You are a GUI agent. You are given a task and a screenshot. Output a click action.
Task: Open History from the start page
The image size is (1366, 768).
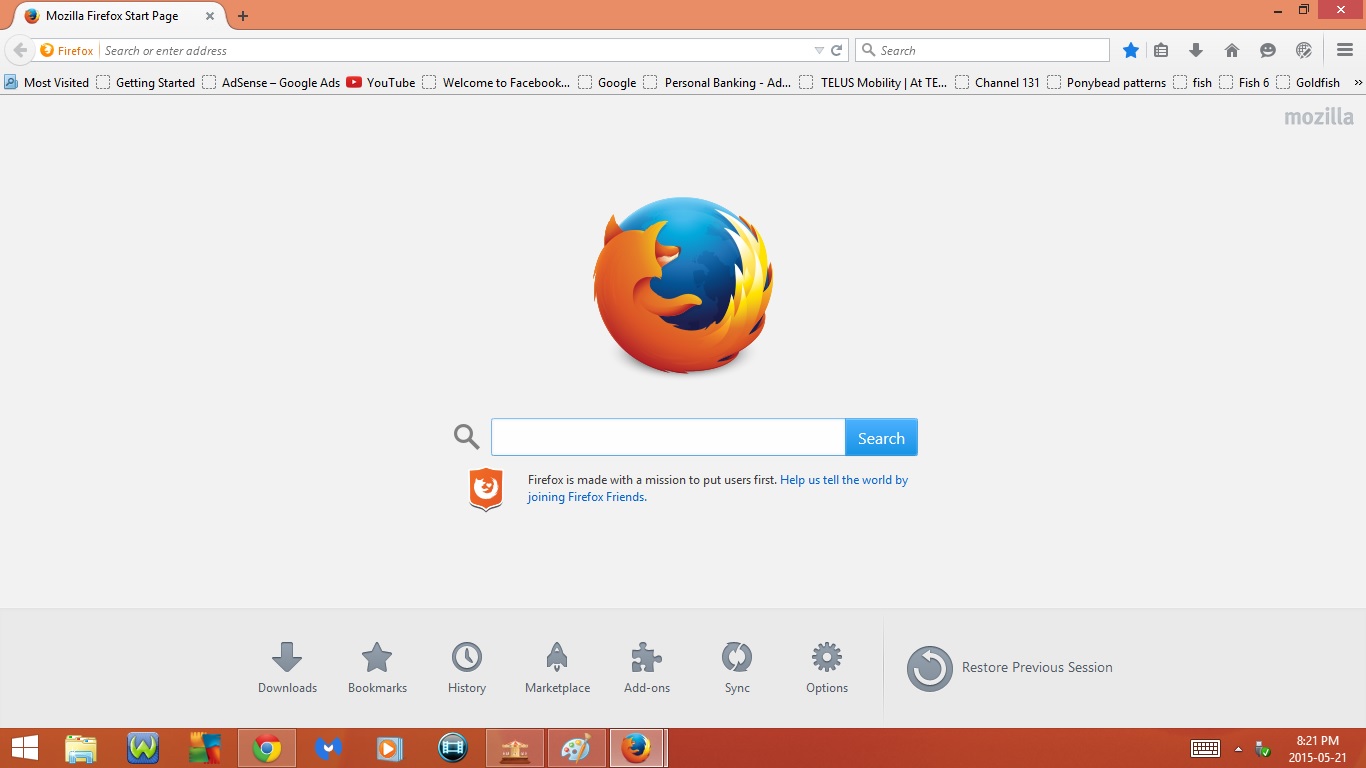[x=467, y=668]
